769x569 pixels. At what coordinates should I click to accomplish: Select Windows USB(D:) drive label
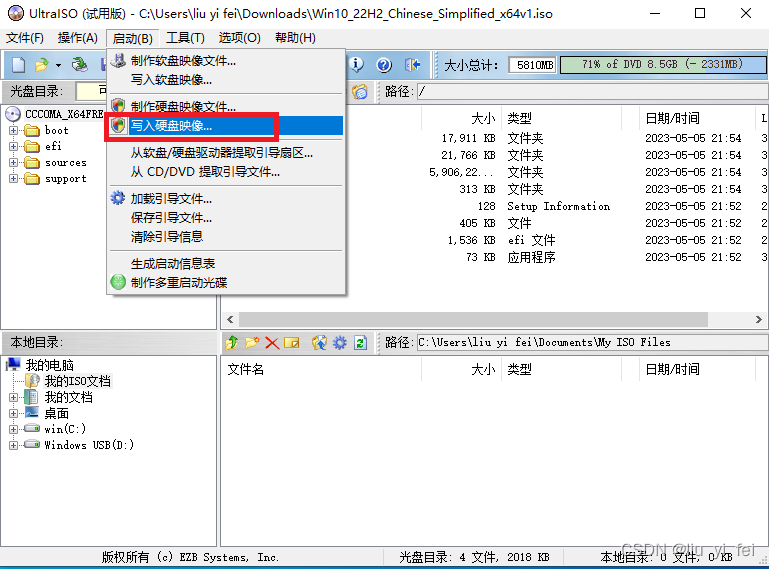pos(89,445)
